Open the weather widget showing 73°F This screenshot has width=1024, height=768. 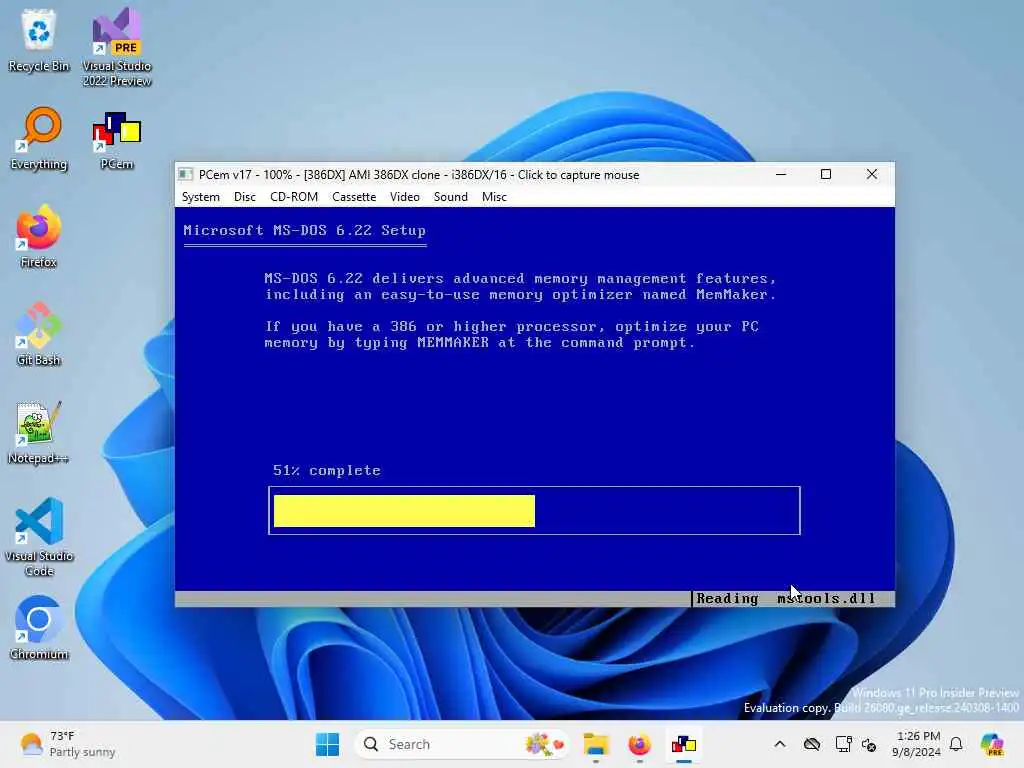[67, 744]
